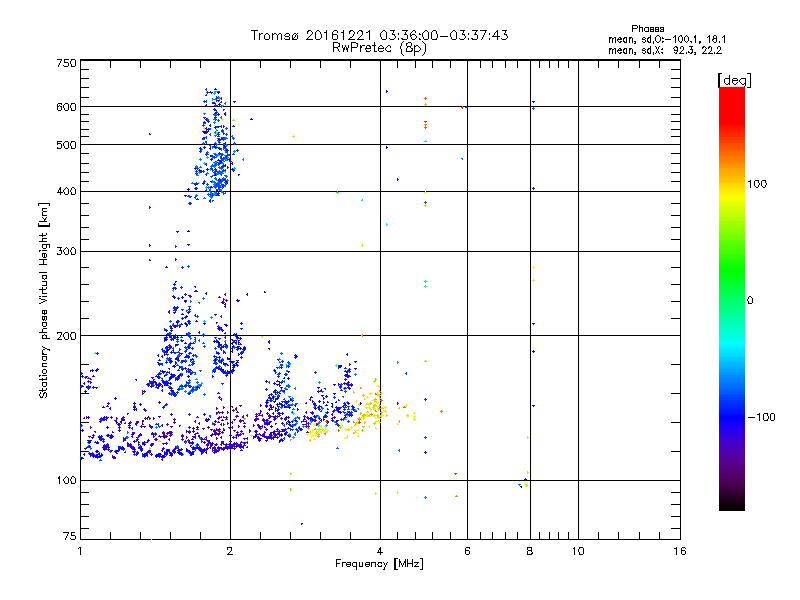Click the colorbar label '100'
The width and height of the screenshot is (800, 600).
pyautogui.click(x=757, y=184)
